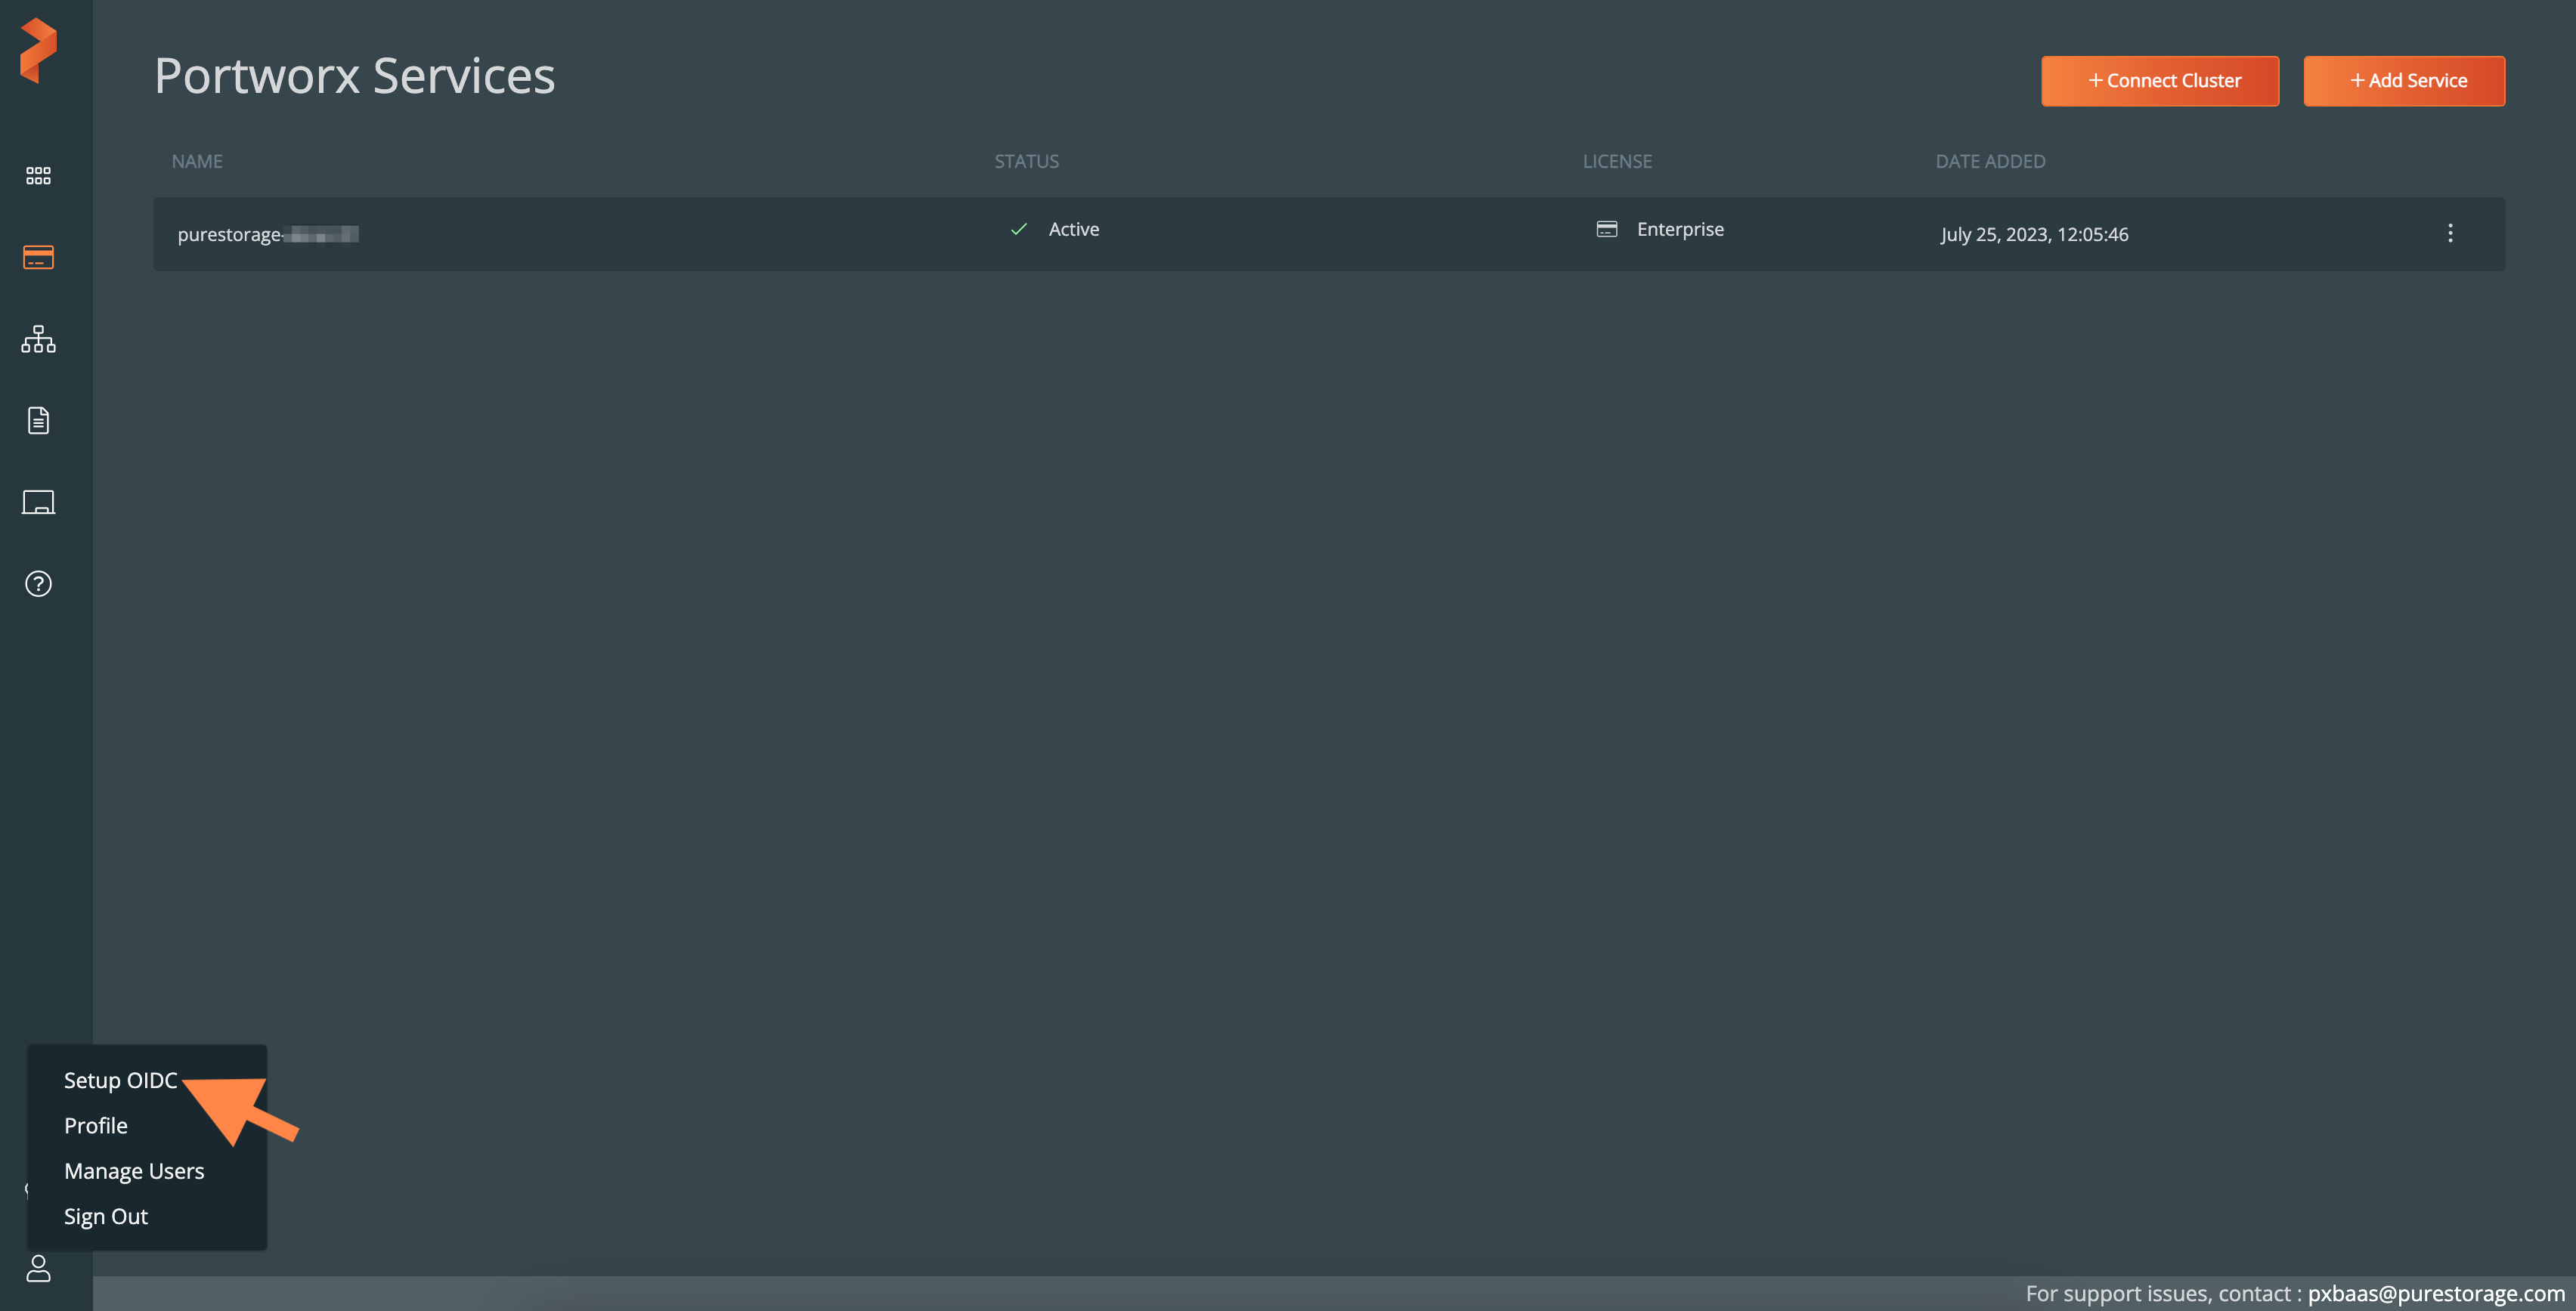Image resolution: width=2576 pixels, height=1311 pixels.
Task: Select Profile from the user context menu
Action: point(95,1125)
